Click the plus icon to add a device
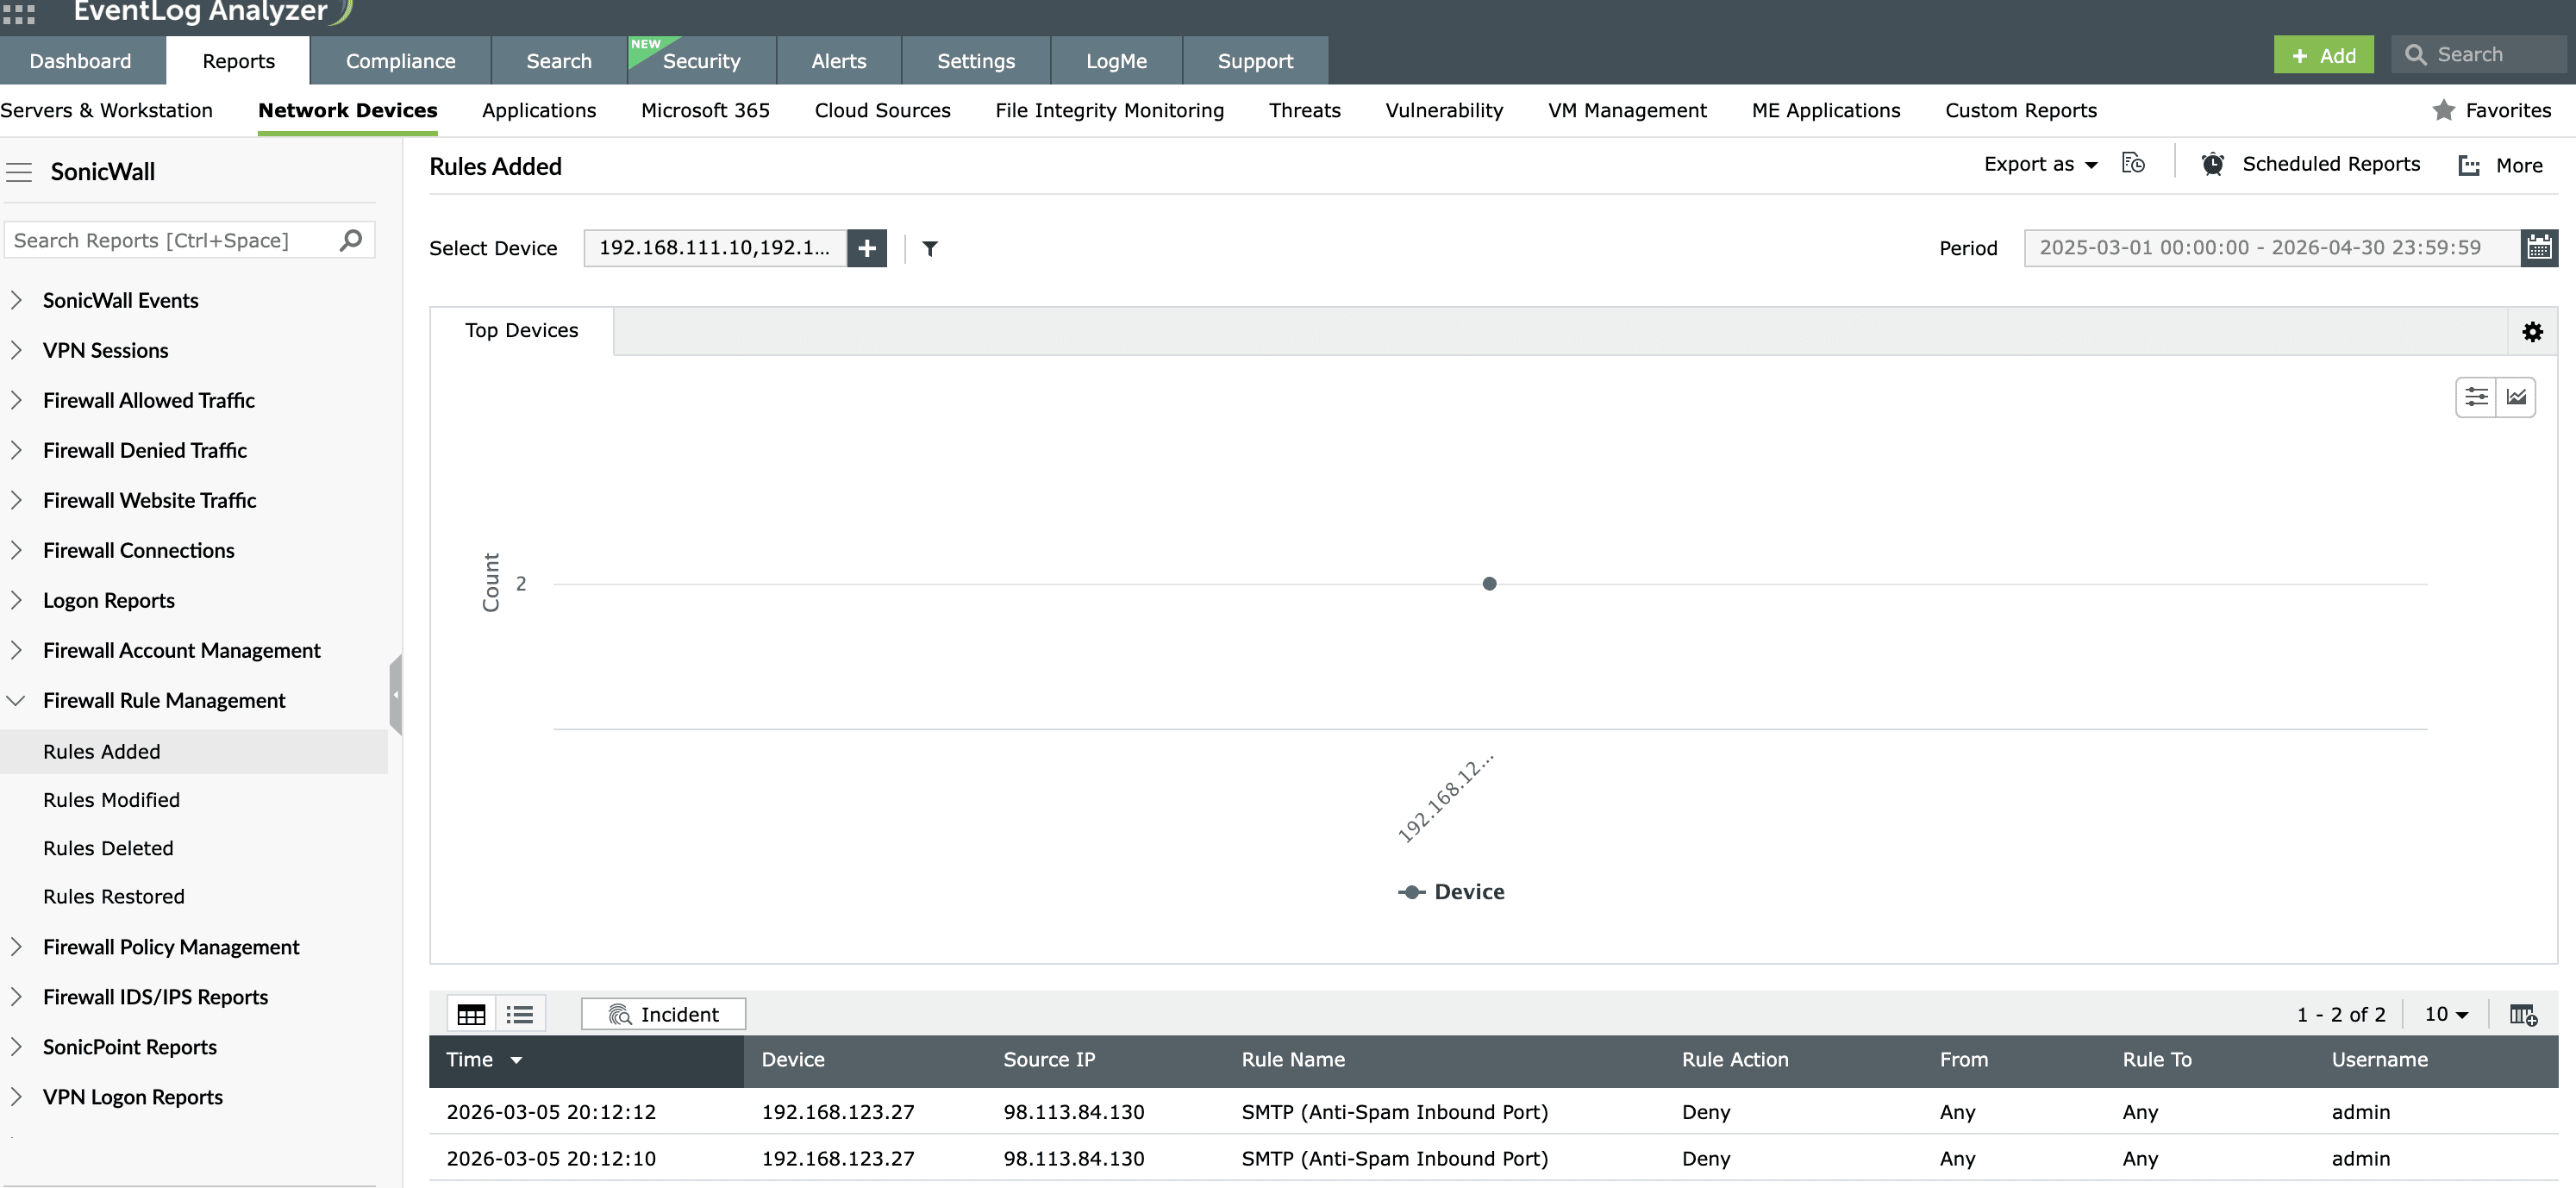 [867, 248]
